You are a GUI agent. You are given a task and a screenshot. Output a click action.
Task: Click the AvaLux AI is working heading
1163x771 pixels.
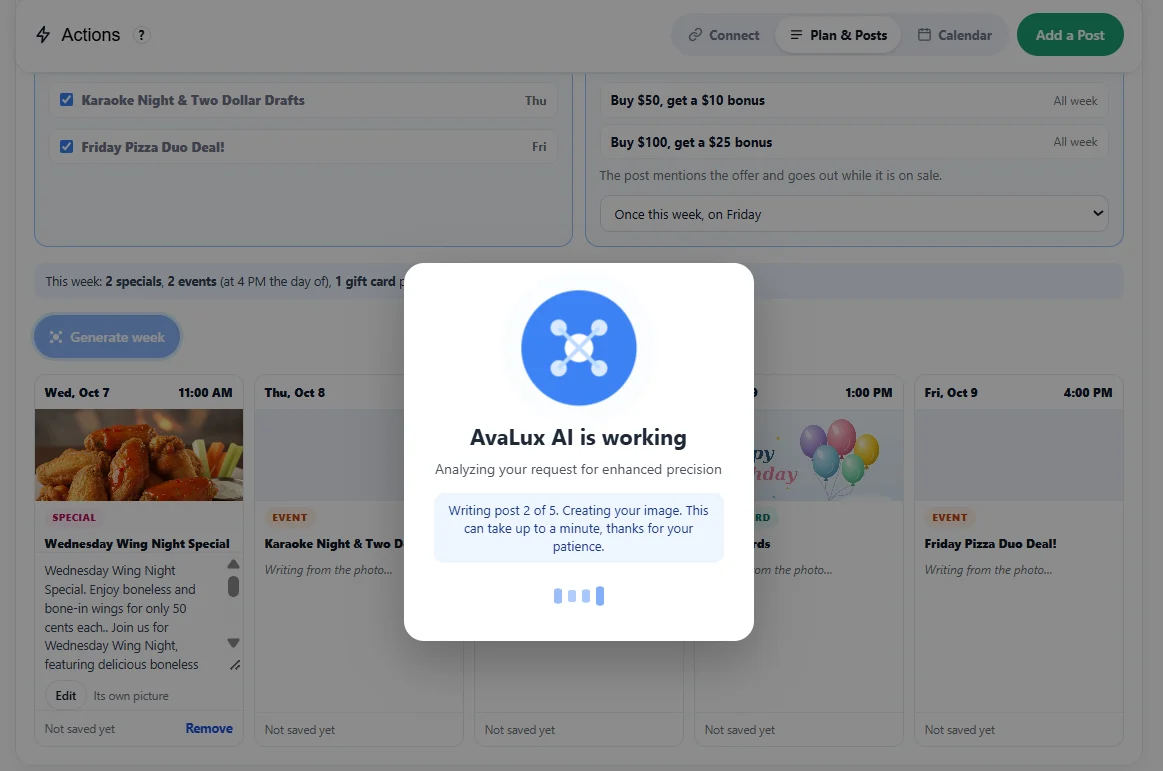point(579,437)
